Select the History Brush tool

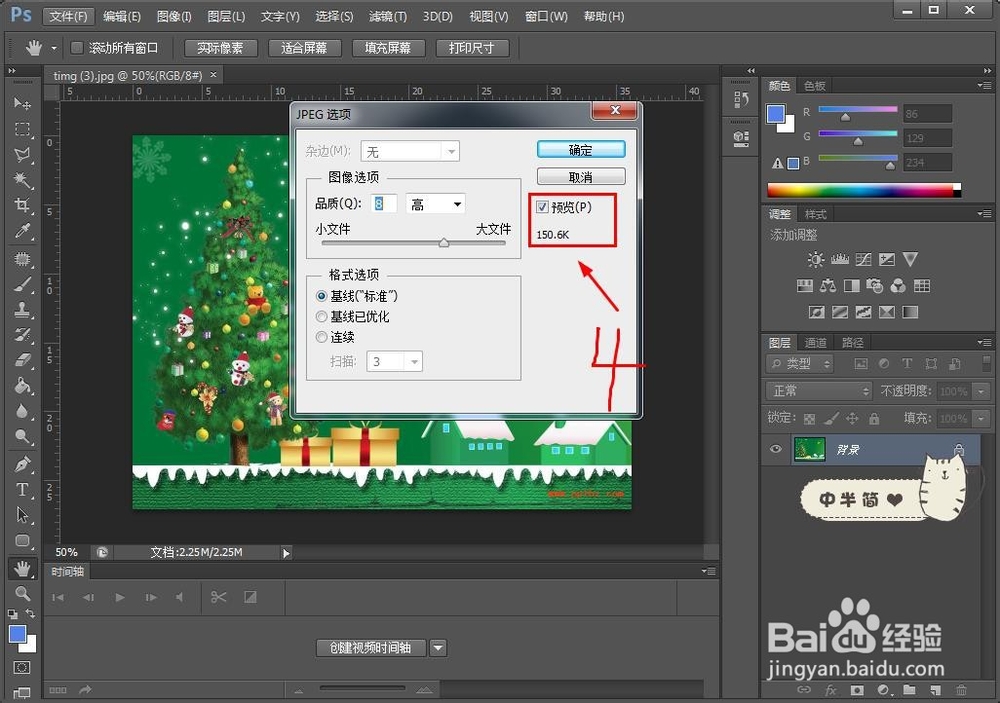pyautogui.click(x=22, y=335)
